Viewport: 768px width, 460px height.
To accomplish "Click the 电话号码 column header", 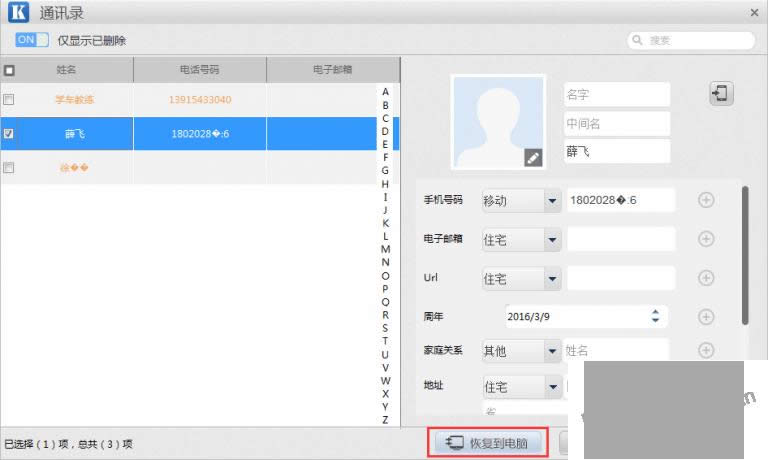I will tap(200, 70).
